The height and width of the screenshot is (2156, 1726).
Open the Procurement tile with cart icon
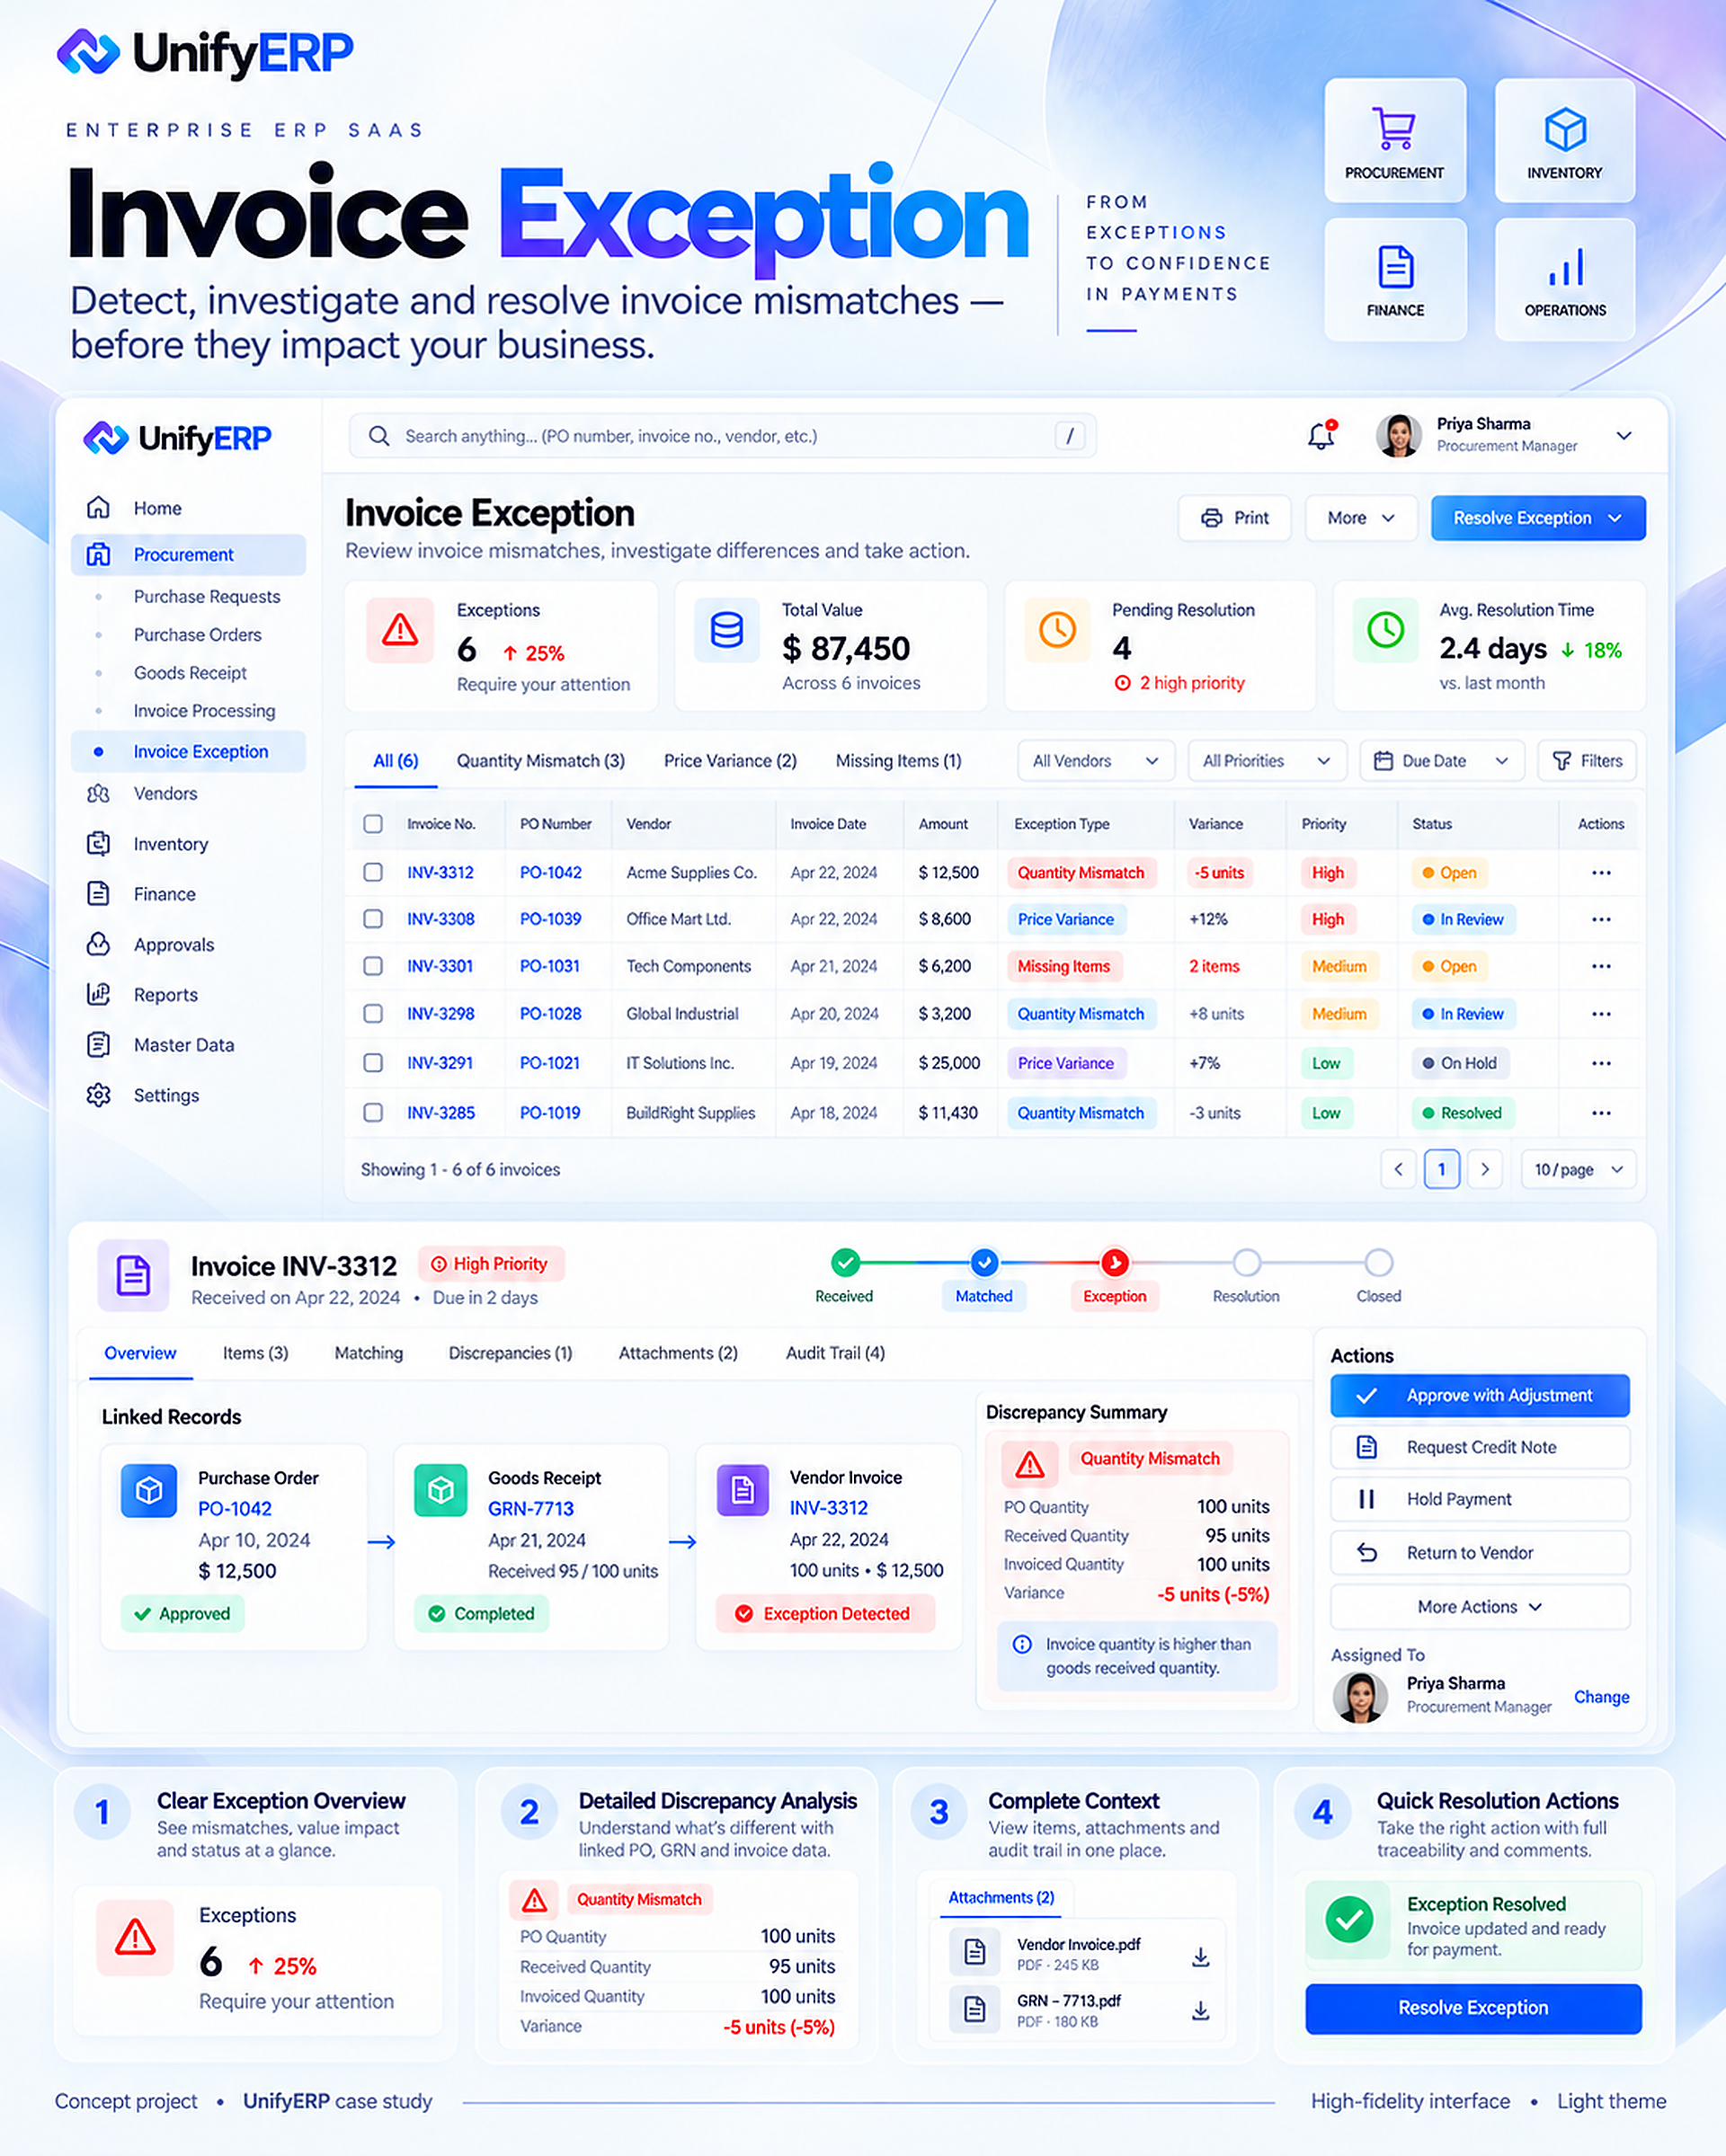point(1395,141)
